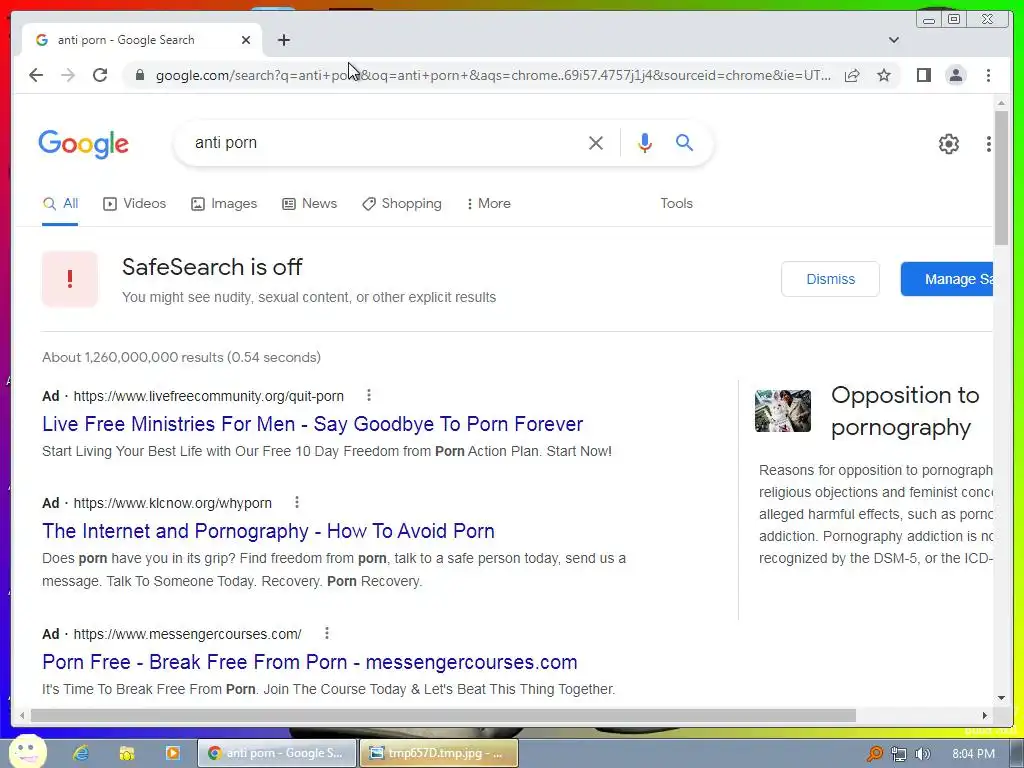Image resolution: width=1024 pixels, height=768 pixels.
Task: Open a new tab with plus button
Action: 283,40
